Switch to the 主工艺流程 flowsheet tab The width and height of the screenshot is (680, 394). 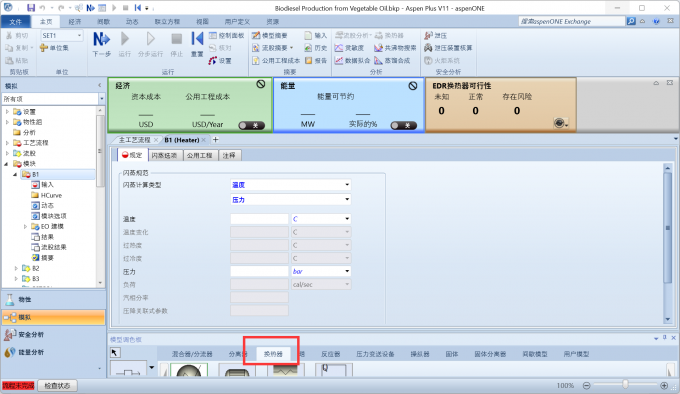pos(134,140)
